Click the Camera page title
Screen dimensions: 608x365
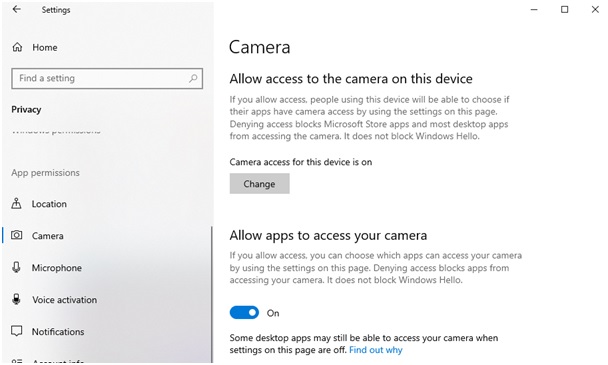pos(259,47)
